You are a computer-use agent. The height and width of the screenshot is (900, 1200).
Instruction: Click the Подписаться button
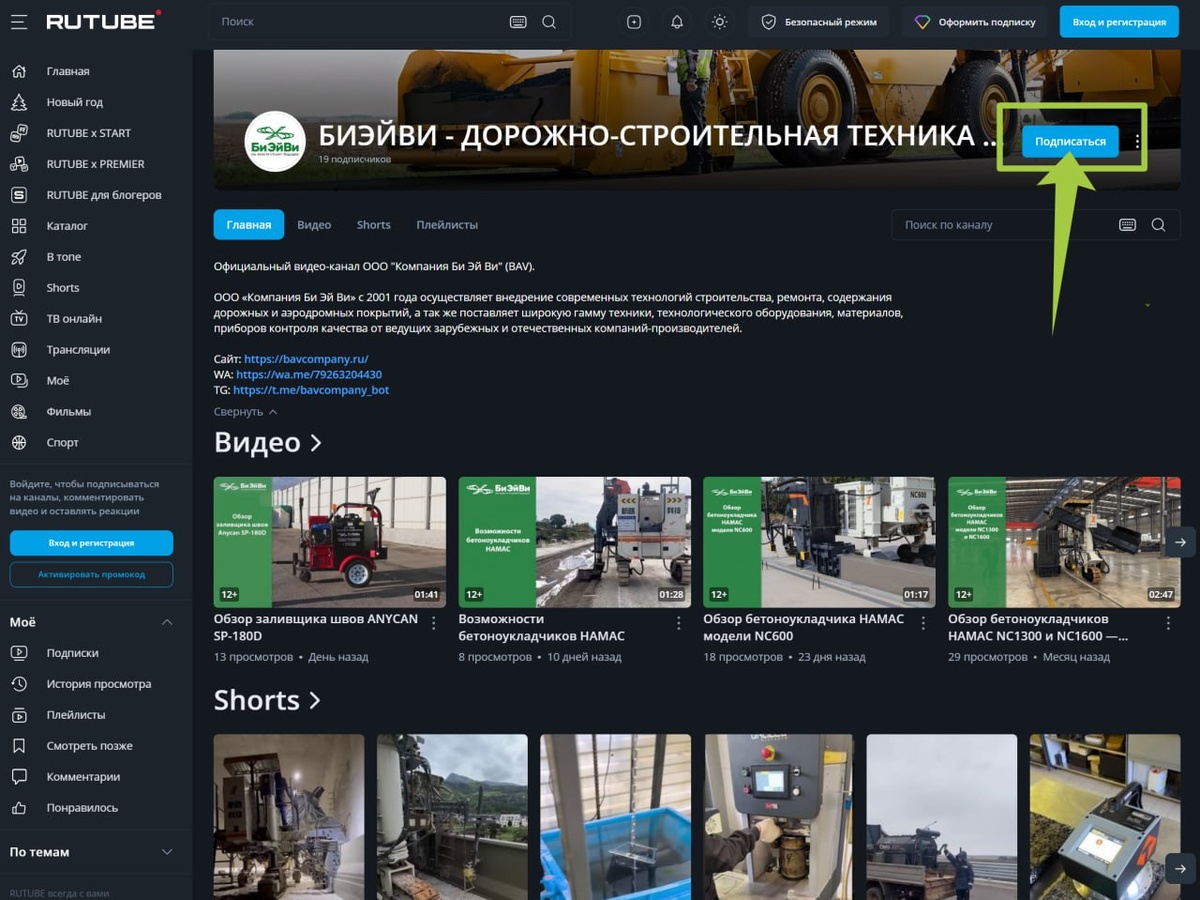(x=1070, y=141)
